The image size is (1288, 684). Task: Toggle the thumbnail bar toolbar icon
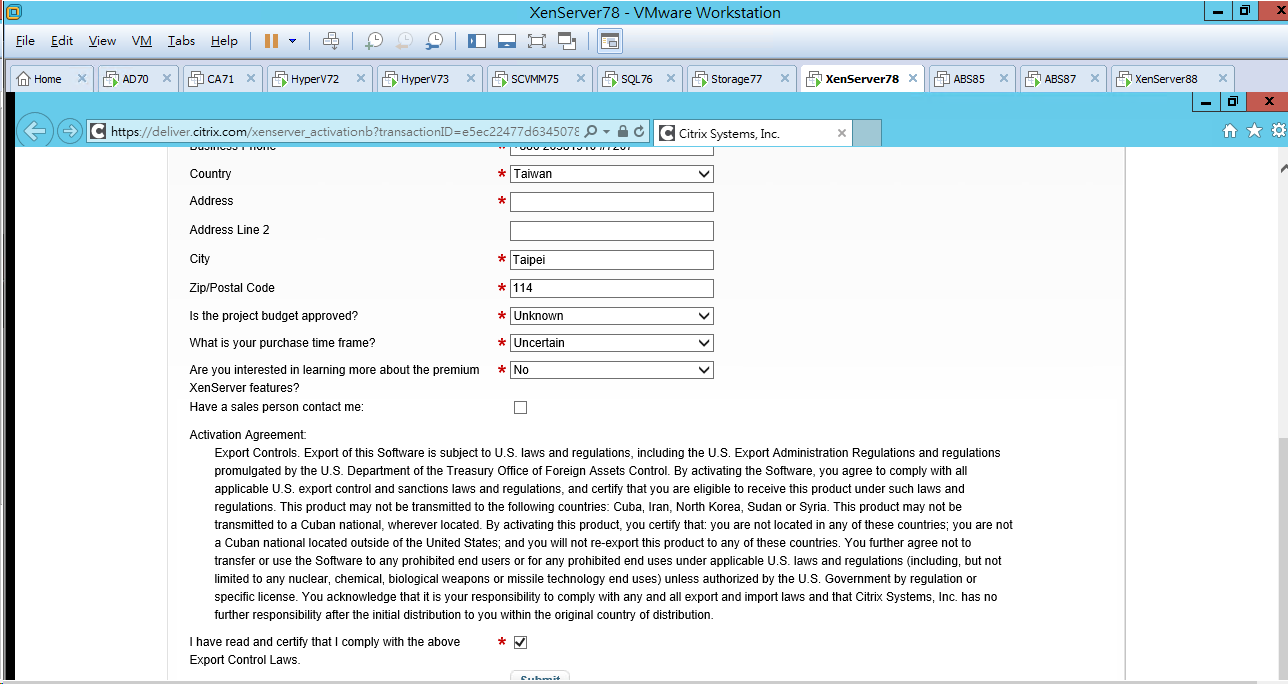pos(507,41)
